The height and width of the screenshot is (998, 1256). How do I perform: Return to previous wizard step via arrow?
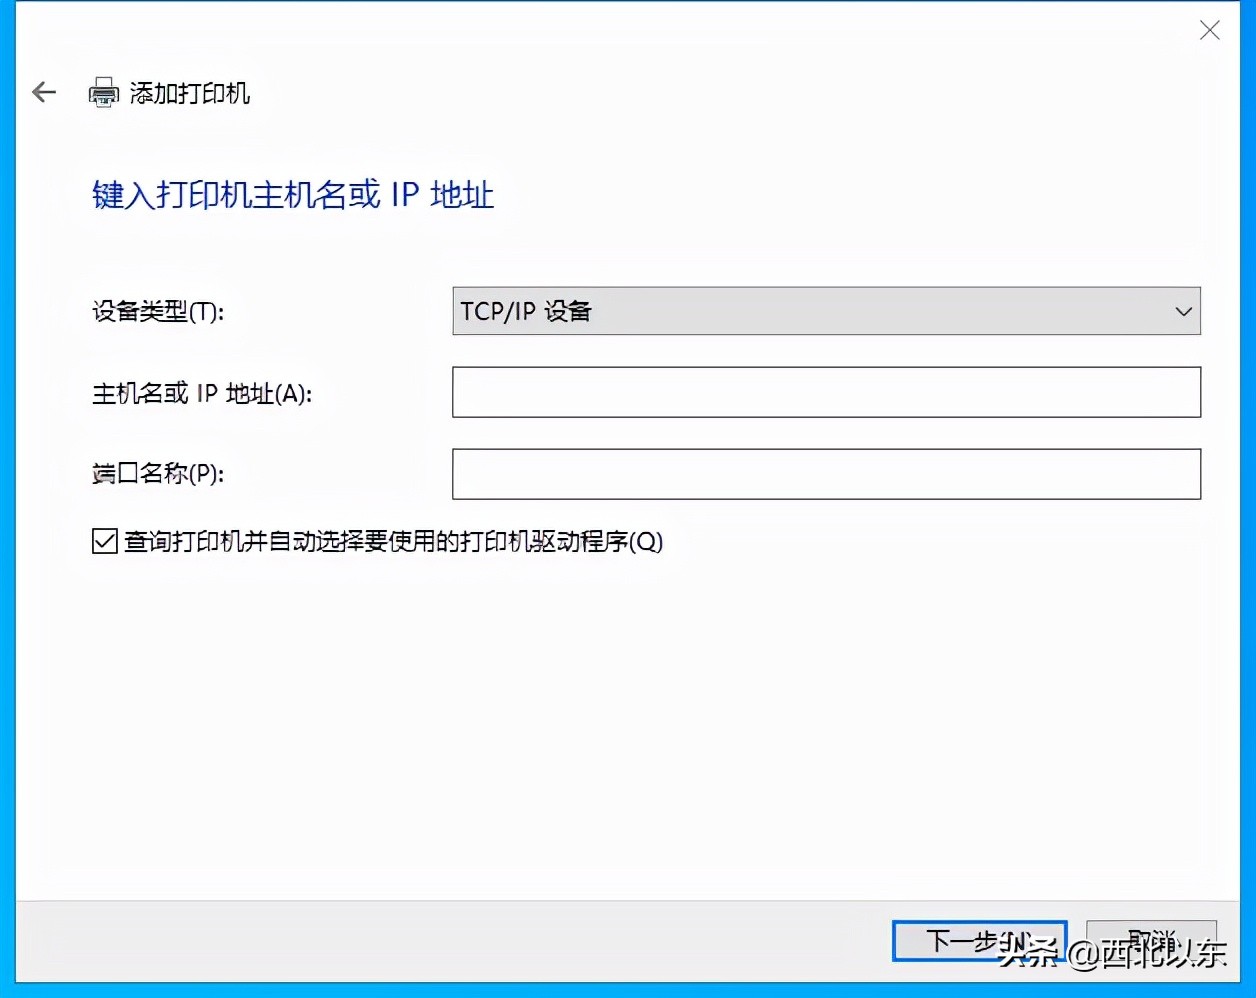(43, 92)
